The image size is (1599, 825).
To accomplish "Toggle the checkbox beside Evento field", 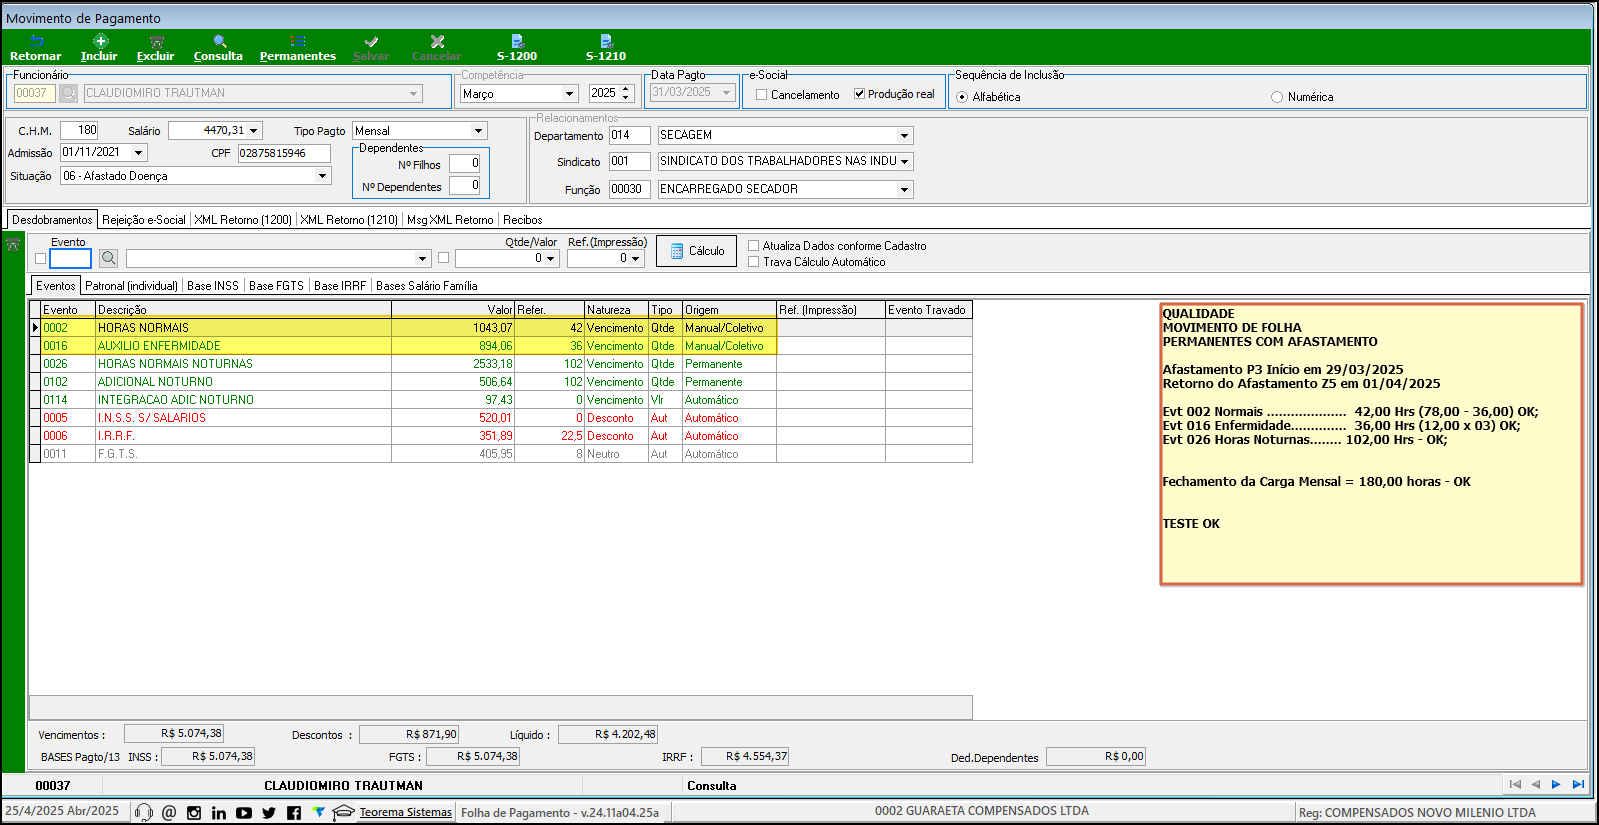I will (41, 259).
